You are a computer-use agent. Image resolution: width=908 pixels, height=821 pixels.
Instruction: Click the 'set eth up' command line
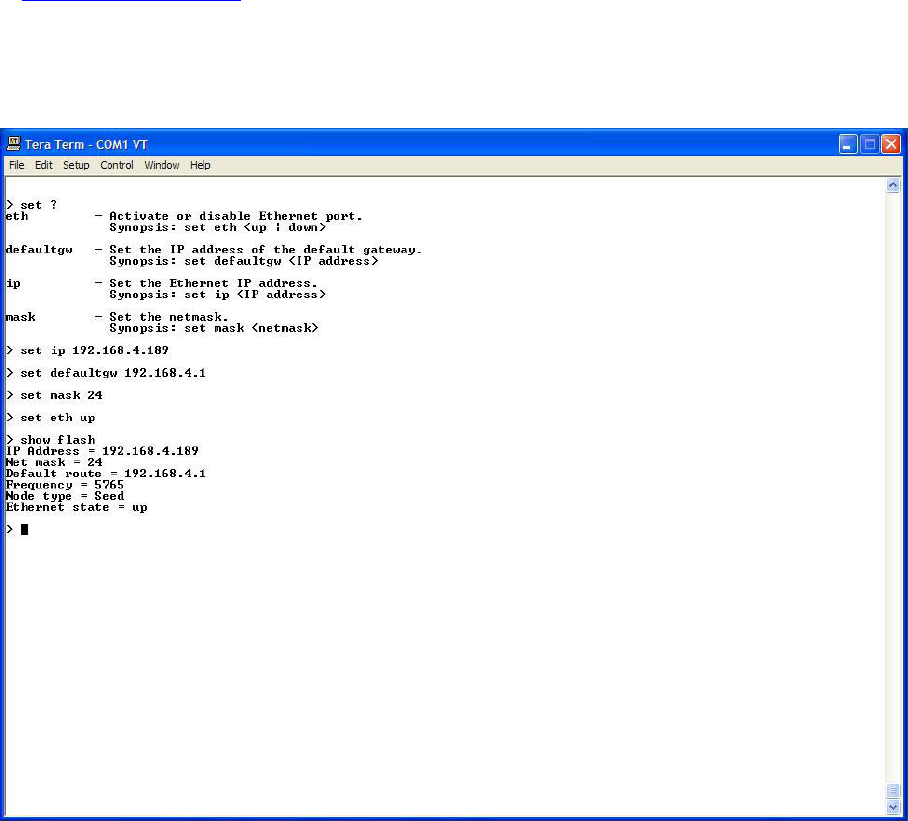[x=50, y=418]
